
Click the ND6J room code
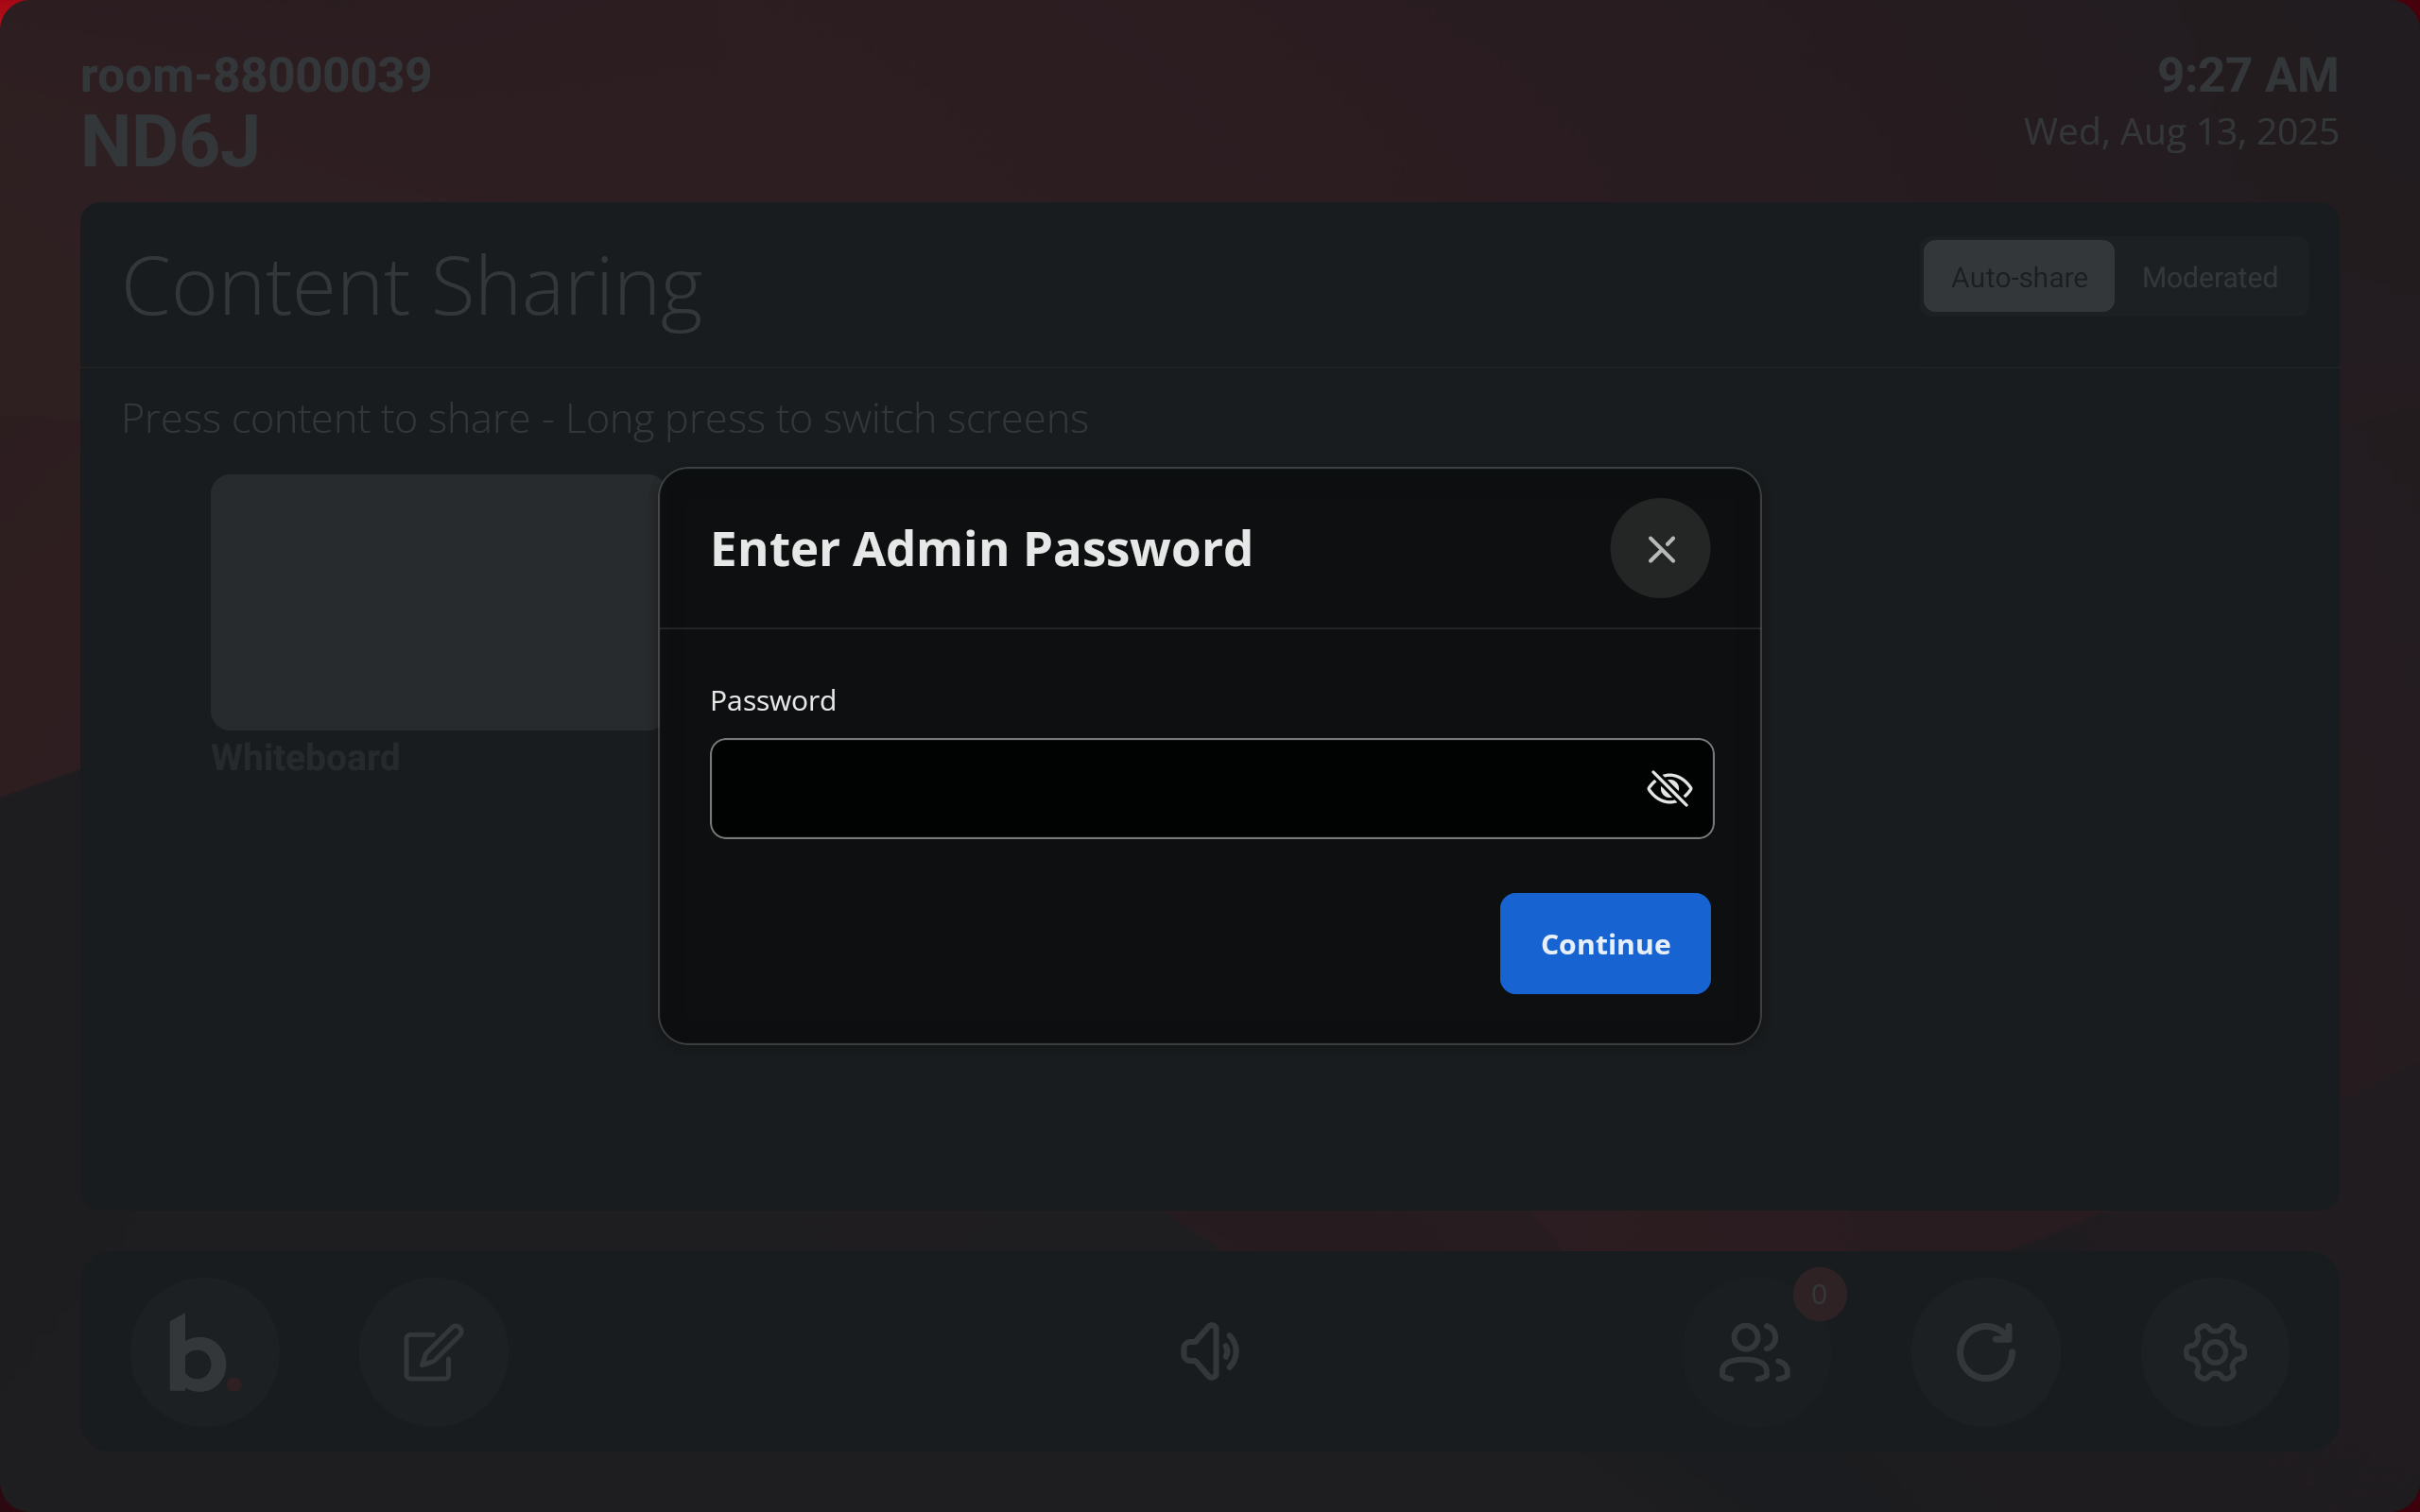(171, 141)
